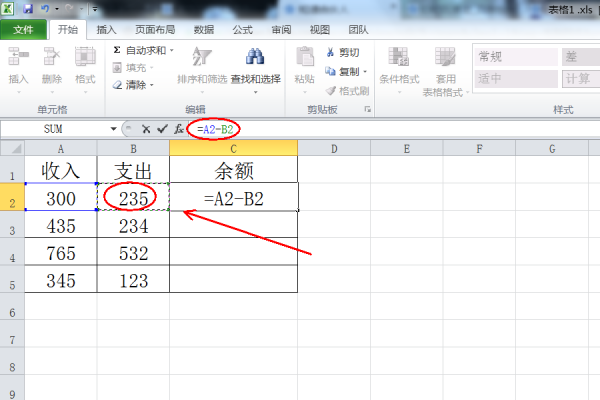Click the Name Box showing SUM
This screenshot has width=600, height=400.
[54, 129]
